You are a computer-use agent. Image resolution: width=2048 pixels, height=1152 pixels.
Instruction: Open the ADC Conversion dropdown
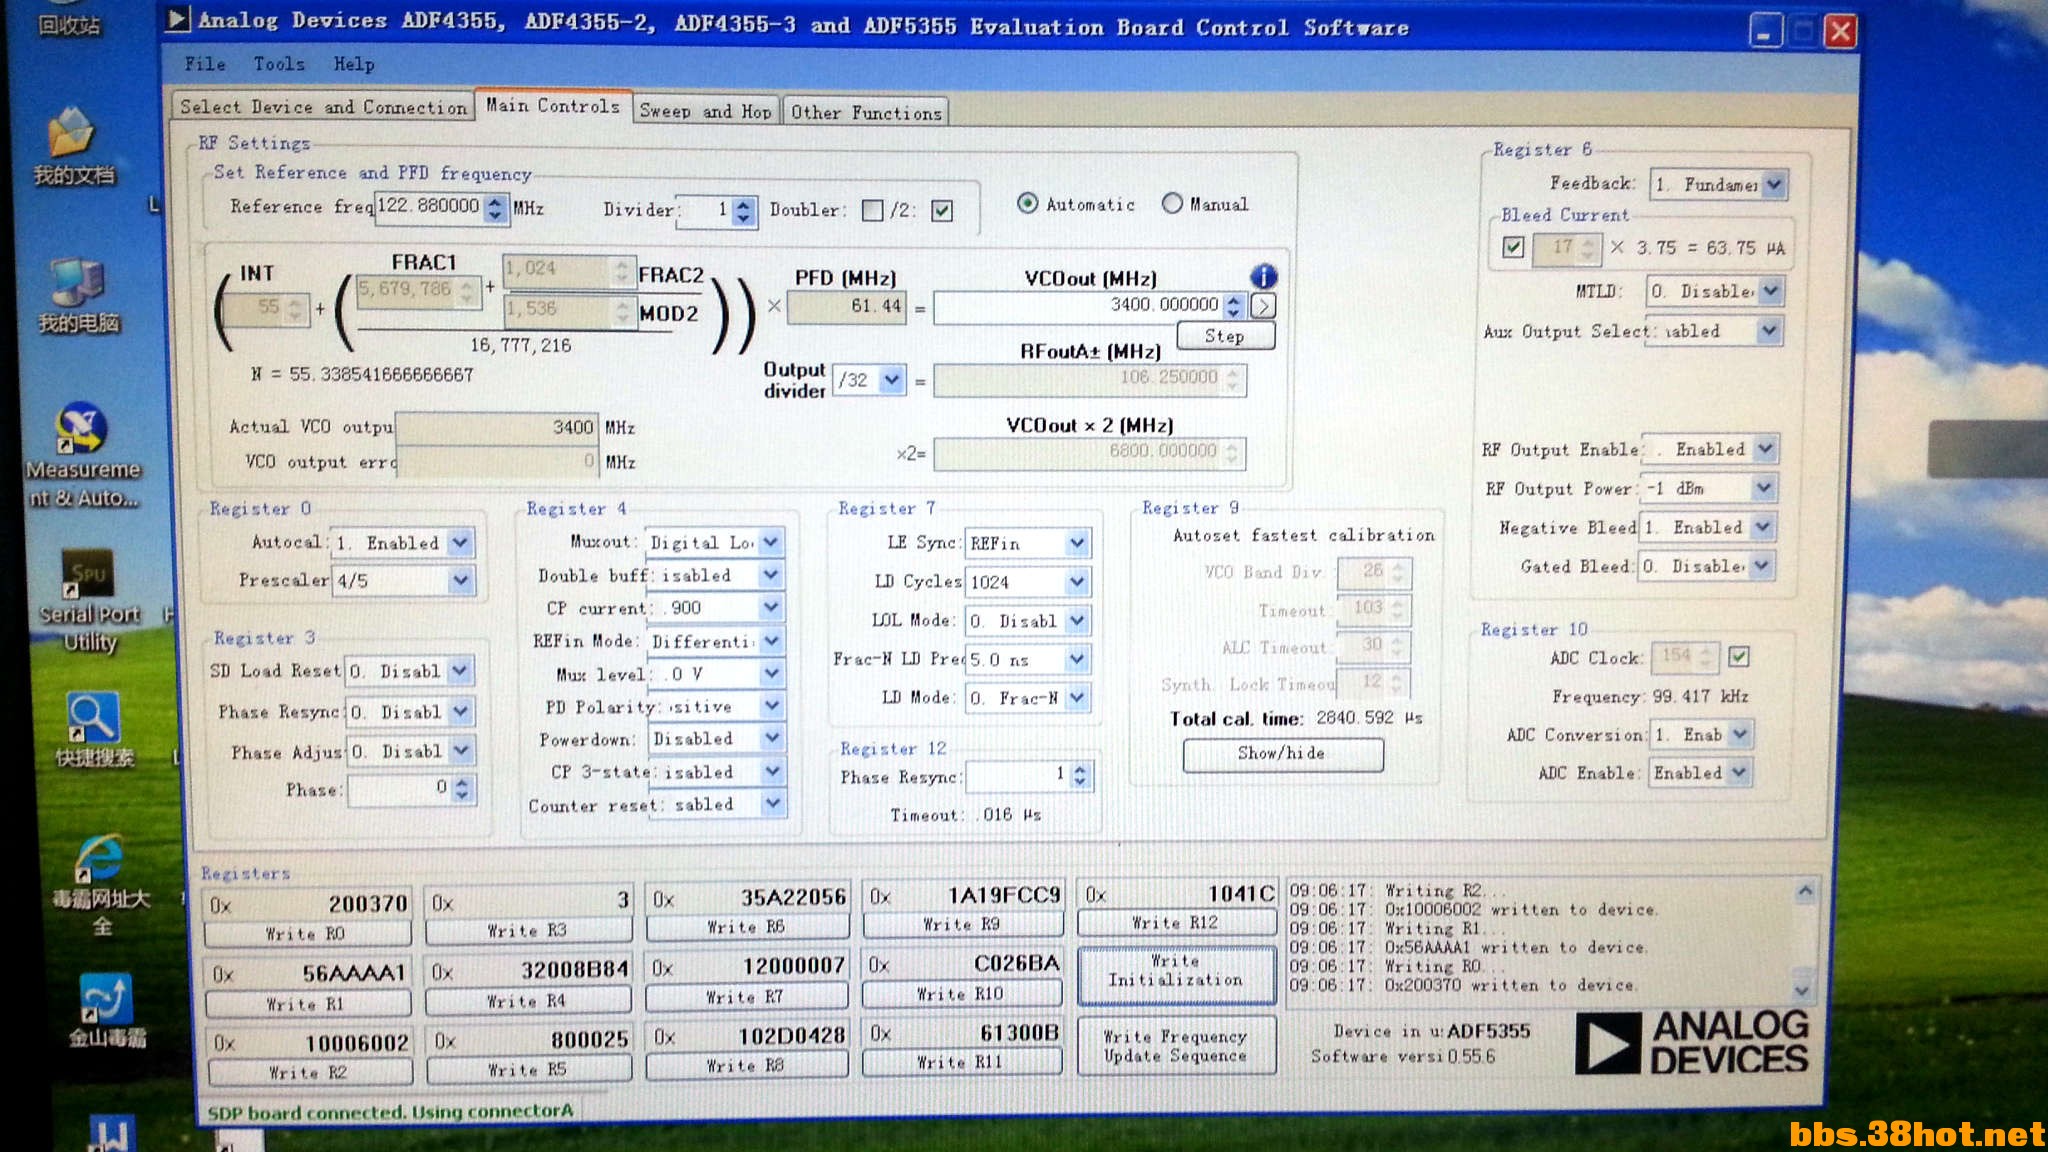point(1701,734)
